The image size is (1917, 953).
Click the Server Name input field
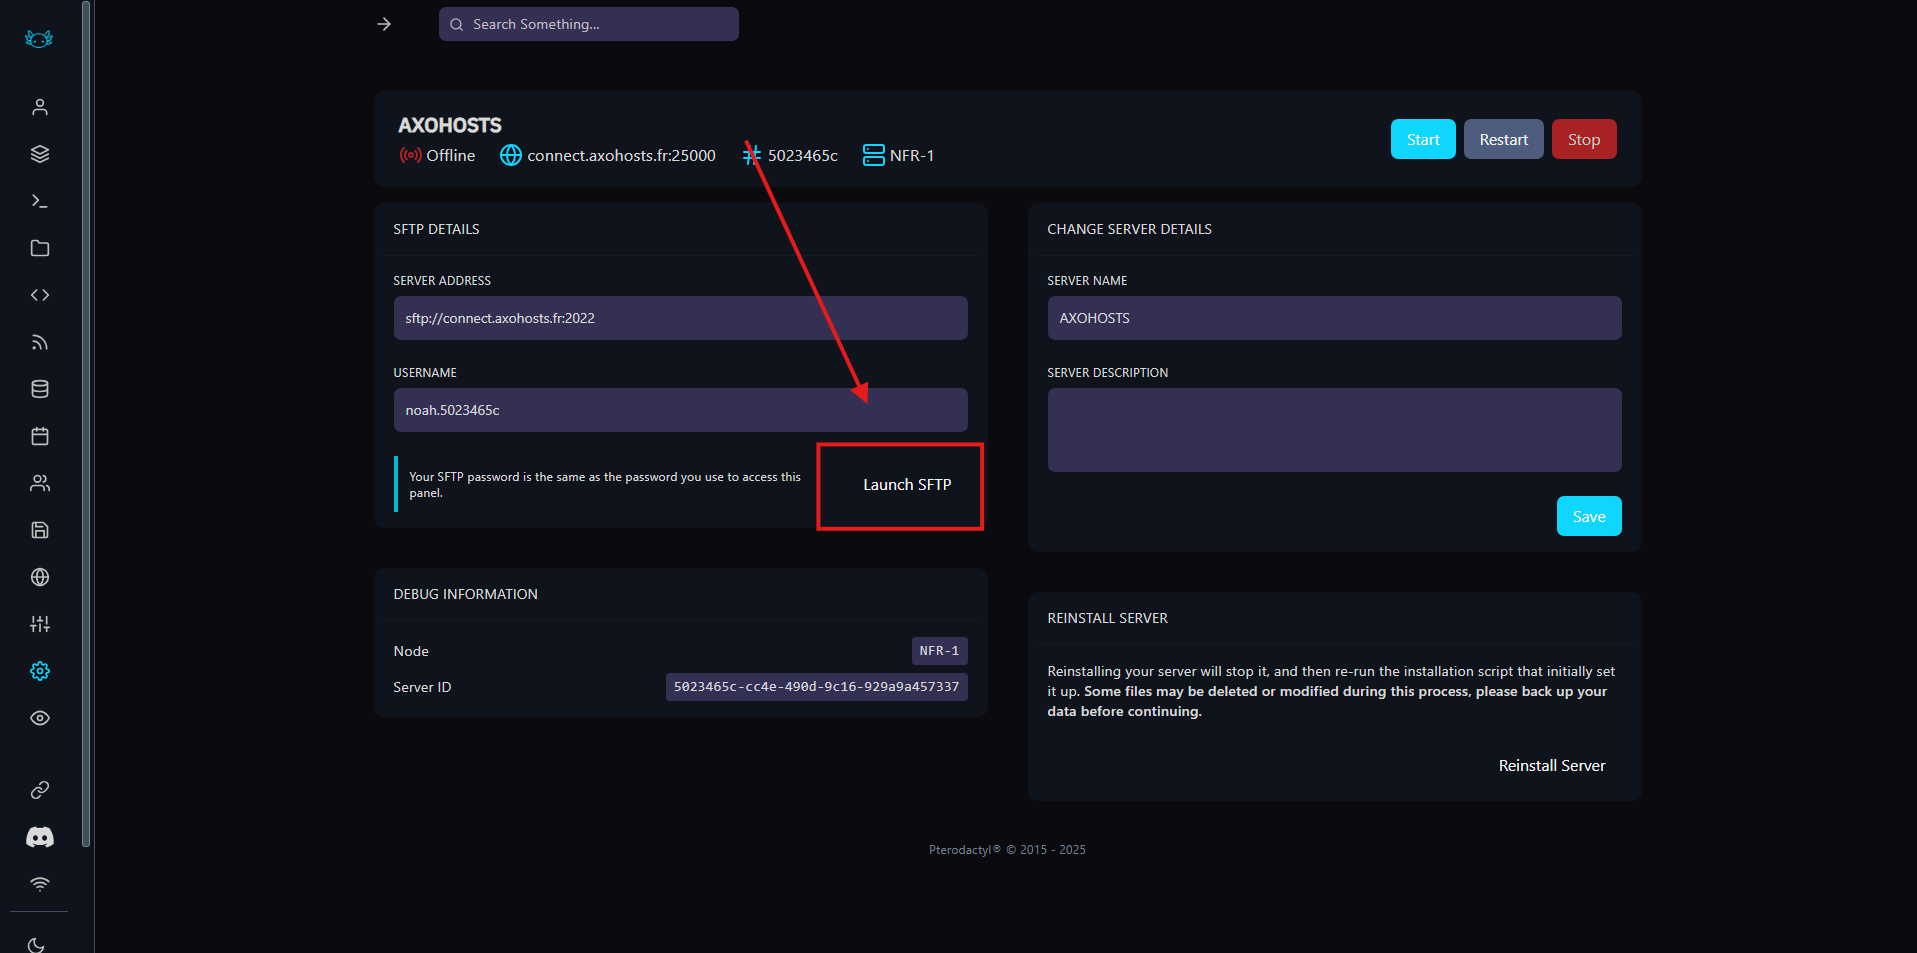[1333, 318]
